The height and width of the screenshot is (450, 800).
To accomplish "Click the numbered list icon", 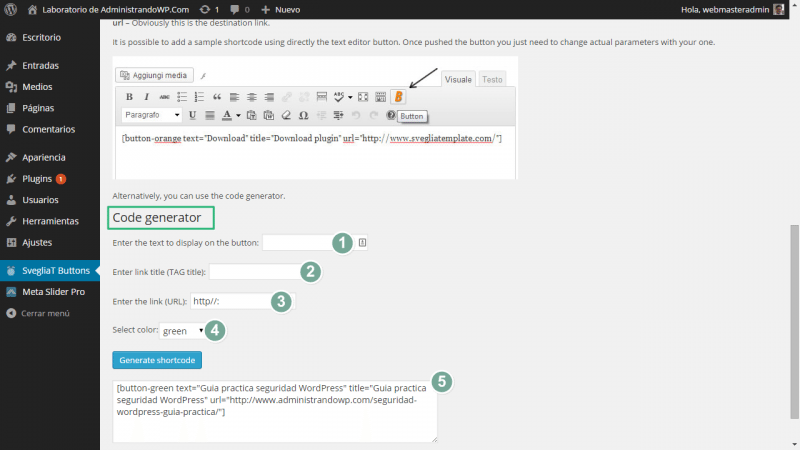I will point(199,96).
